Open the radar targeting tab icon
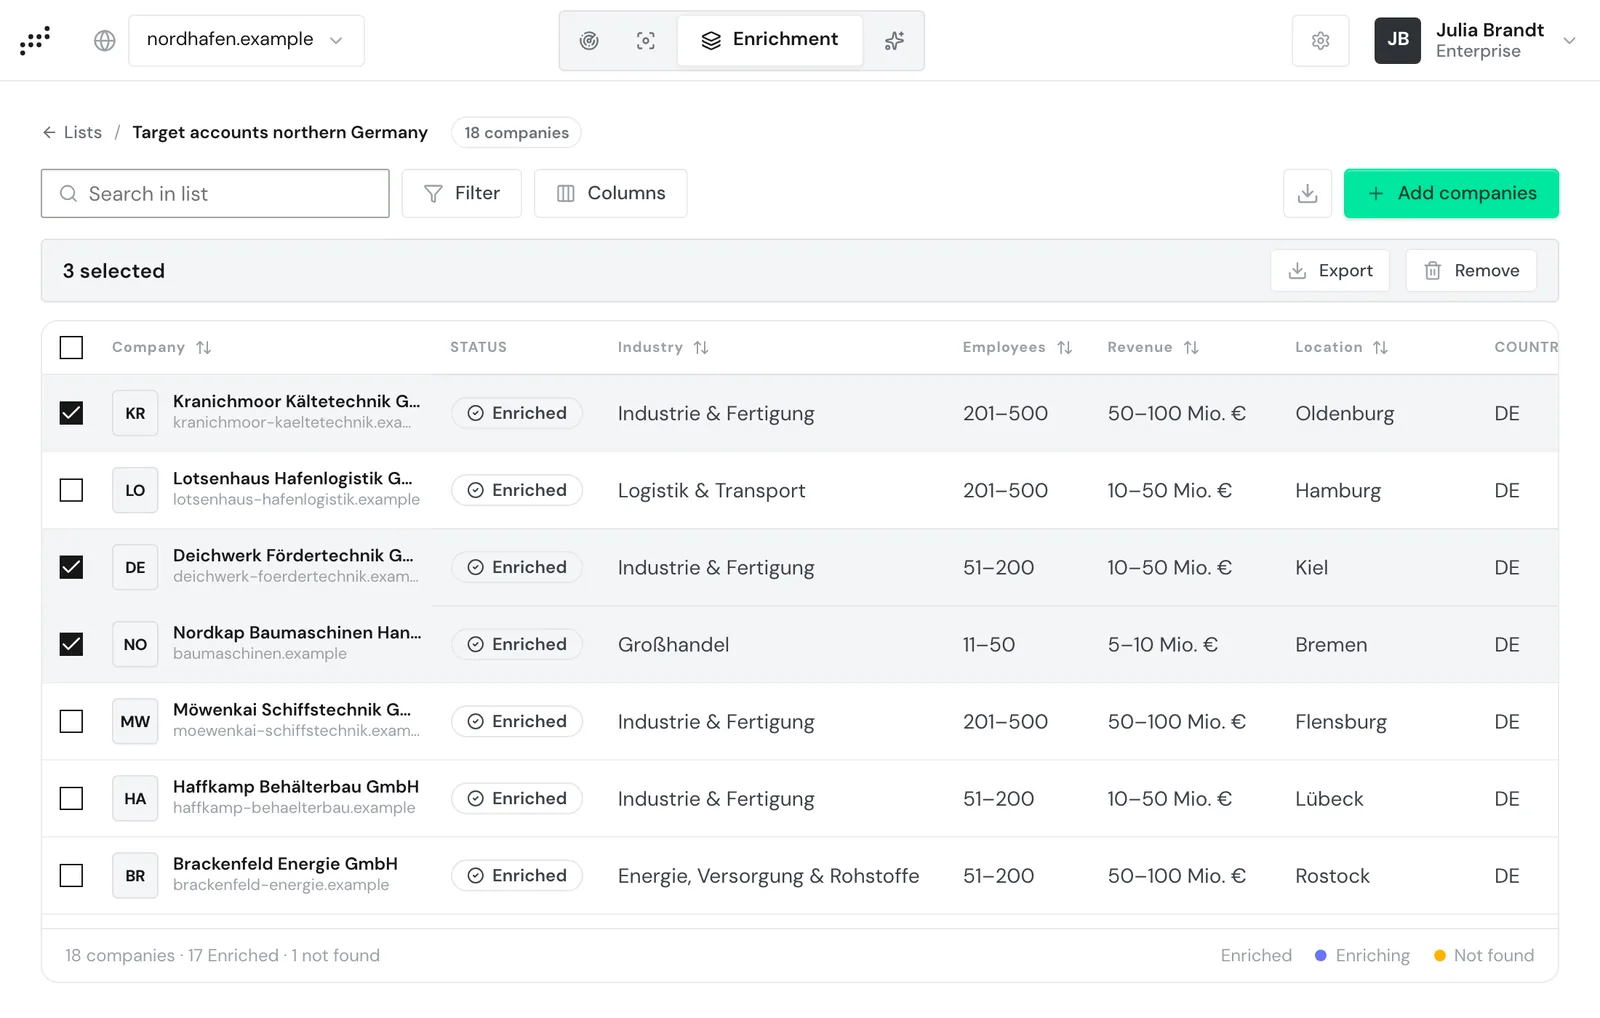 589,40
